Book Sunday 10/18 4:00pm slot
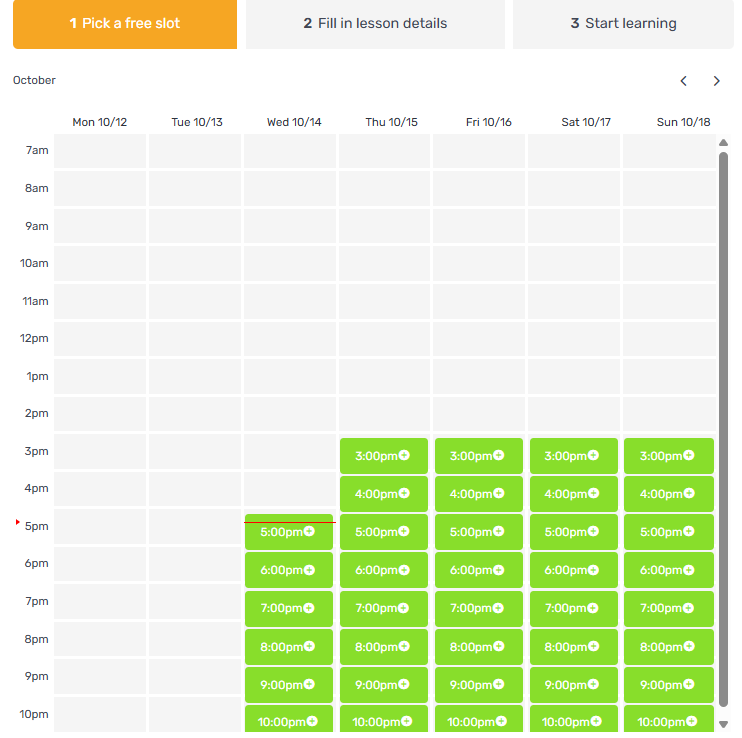Screen dimensions: 742x738 point(669,494)
